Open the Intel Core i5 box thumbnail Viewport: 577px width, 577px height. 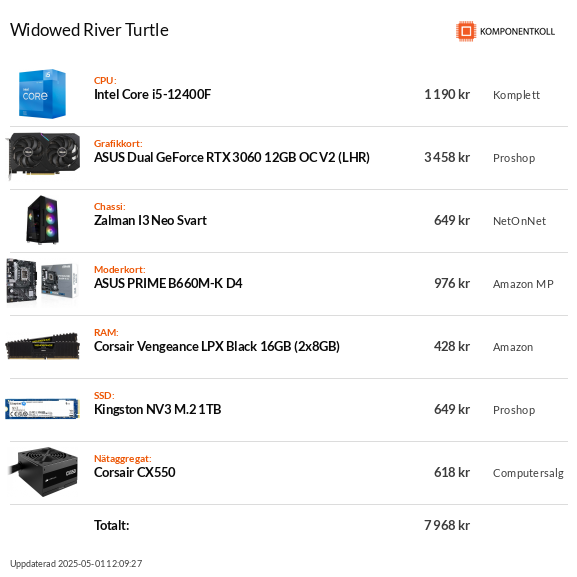(42, 94)
